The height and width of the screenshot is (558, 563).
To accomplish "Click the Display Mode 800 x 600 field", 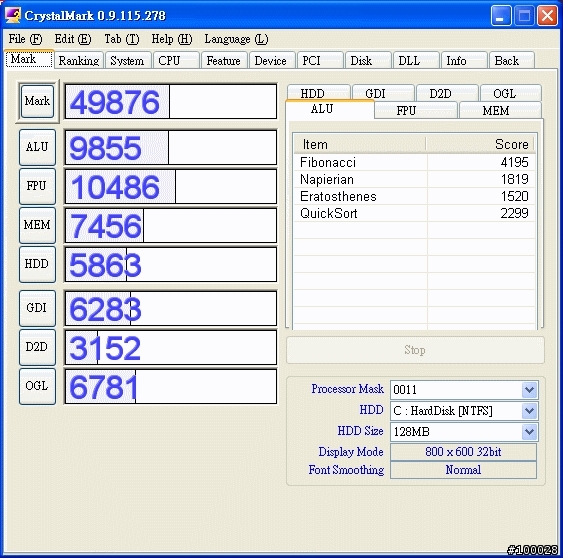I will [464, 452].
